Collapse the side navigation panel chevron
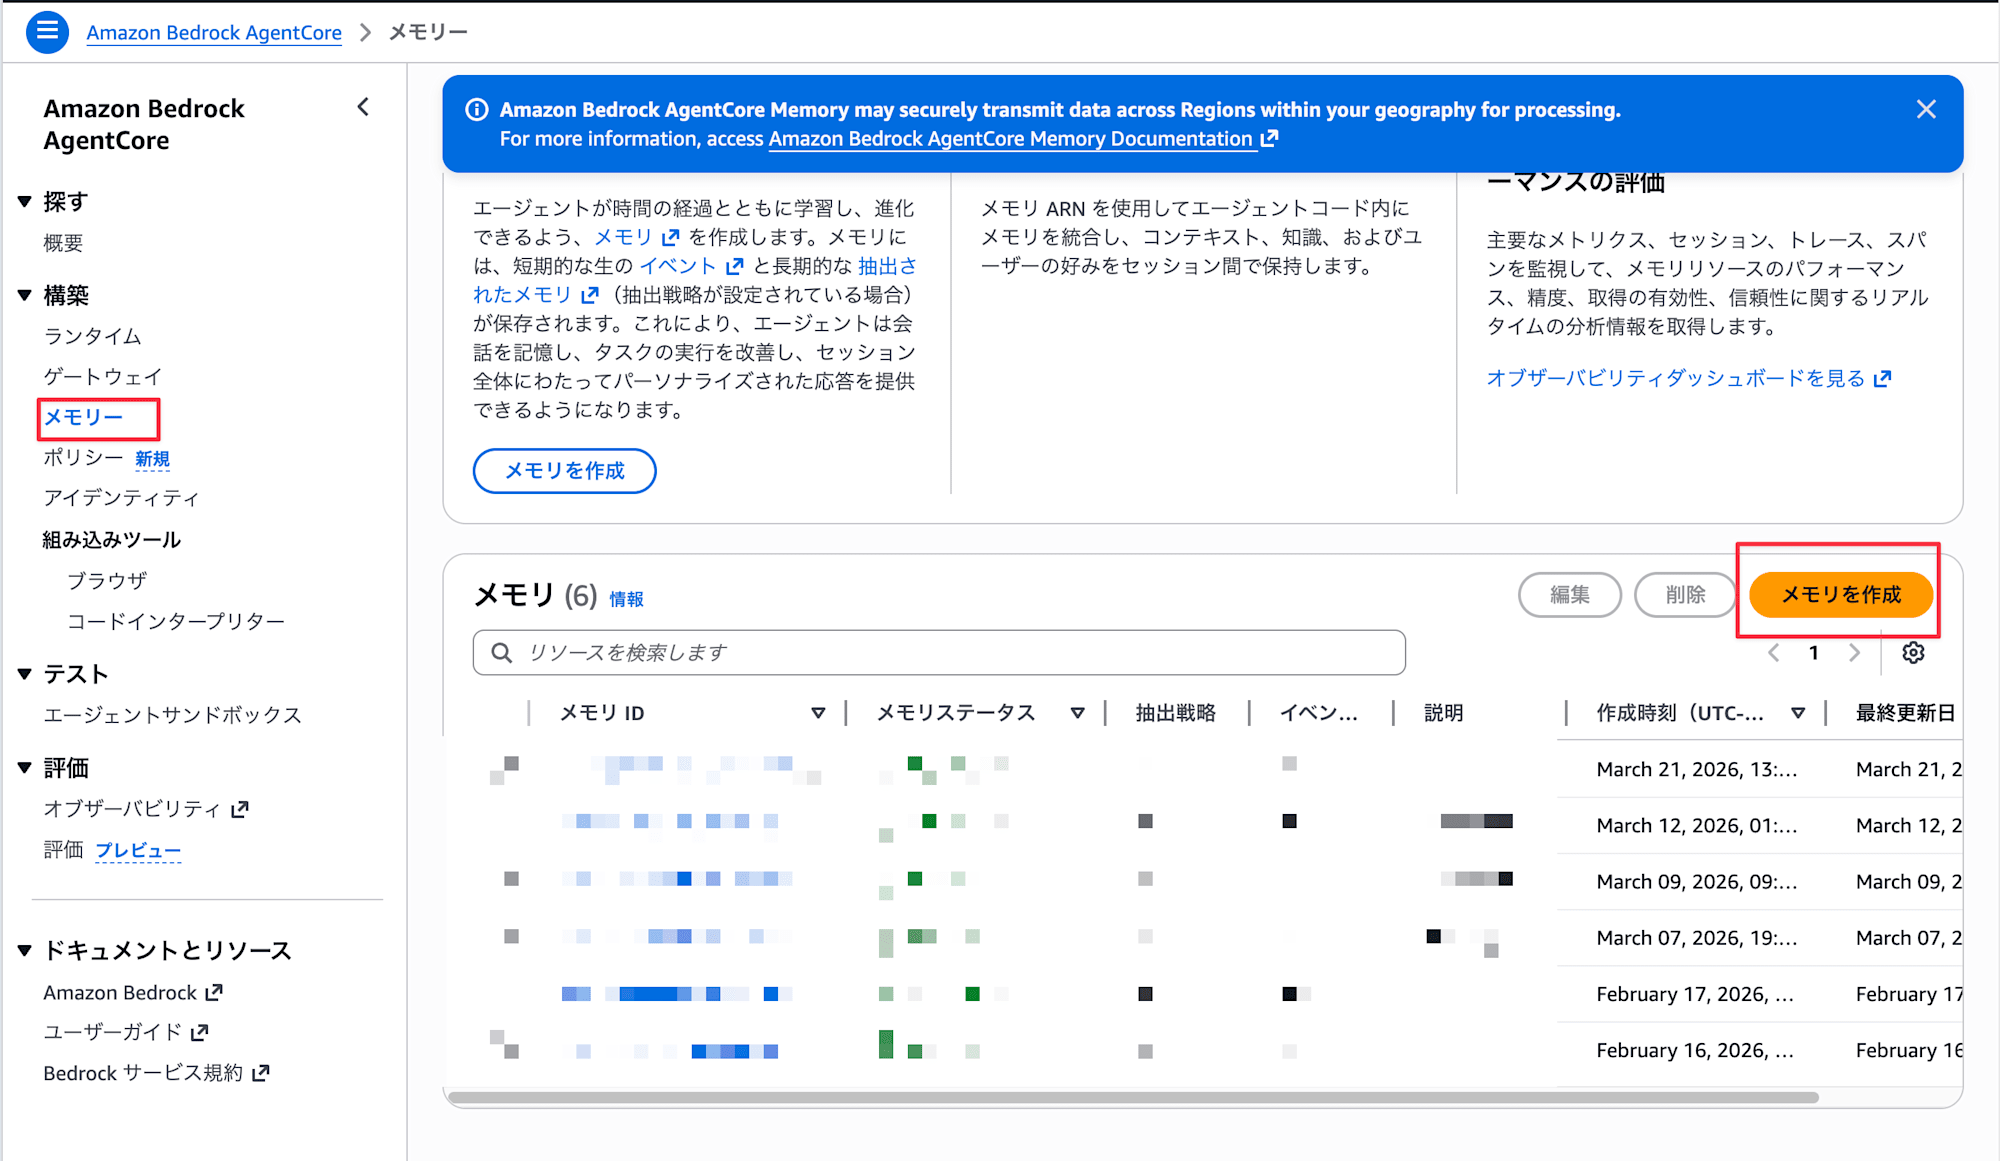The height and width of the screenshot is (1161, 2000). coord(363,107)
